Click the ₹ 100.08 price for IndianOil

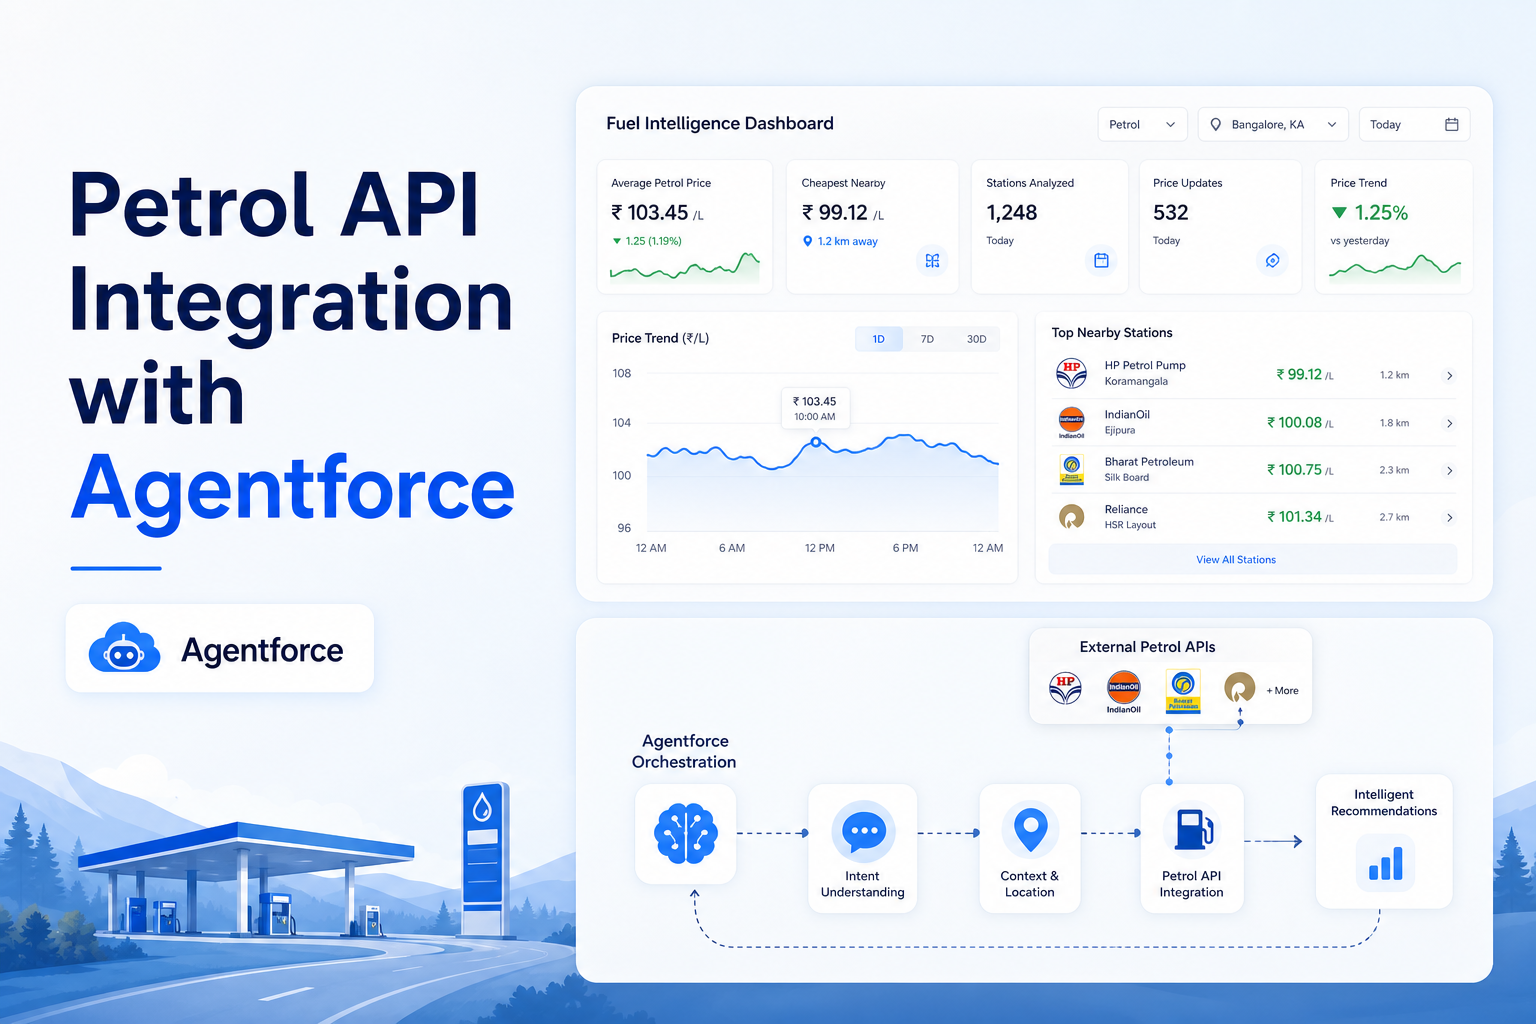click(1300, 423)
